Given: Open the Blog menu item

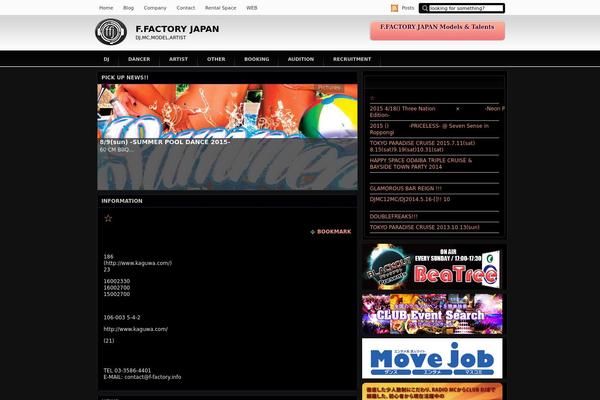Looking at the screenshot, I should (x=129, y=8).
